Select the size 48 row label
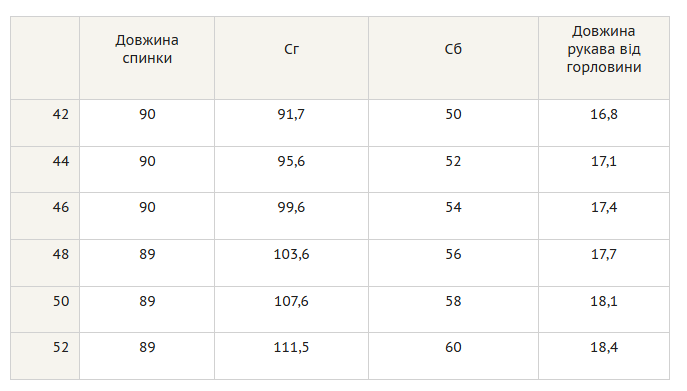The height and width of the screenshot is (391, 687). (60, 254)
